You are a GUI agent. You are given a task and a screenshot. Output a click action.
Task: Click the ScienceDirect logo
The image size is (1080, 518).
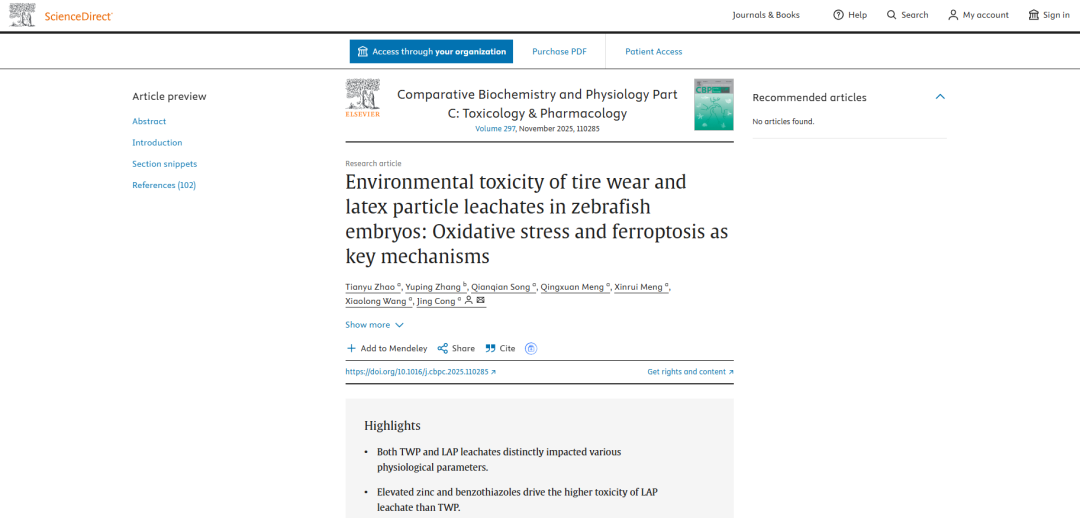point(62,15)
